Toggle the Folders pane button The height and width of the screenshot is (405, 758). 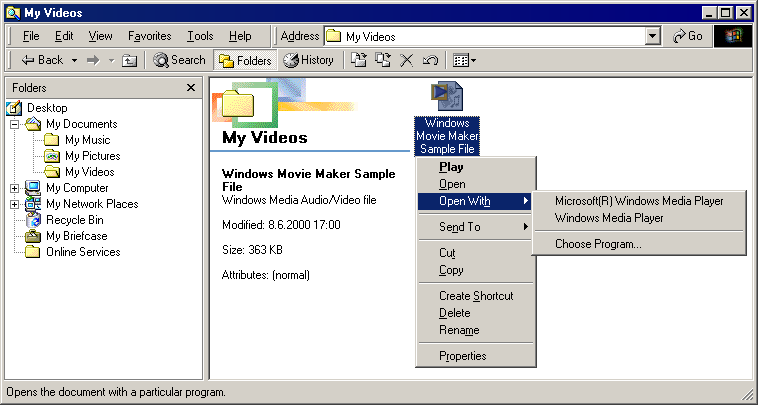pyautogui.click(x=245, y=60)
